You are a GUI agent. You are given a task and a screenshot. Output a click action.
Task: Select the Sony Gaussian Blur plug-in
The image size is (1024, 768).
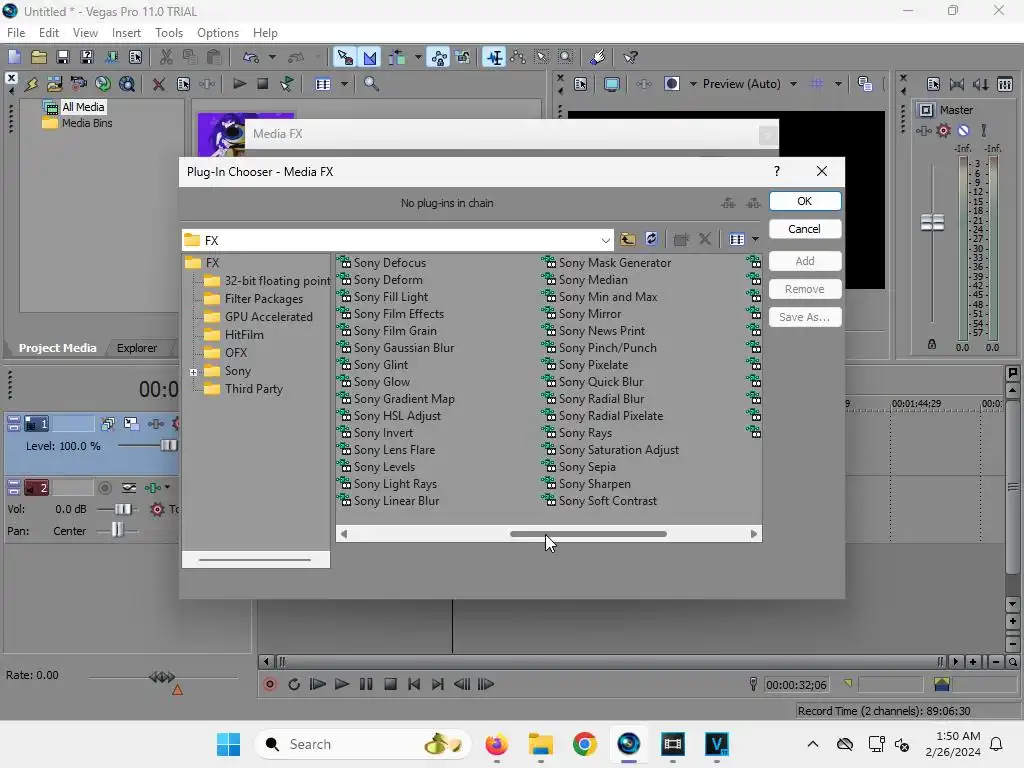(404, 348)
